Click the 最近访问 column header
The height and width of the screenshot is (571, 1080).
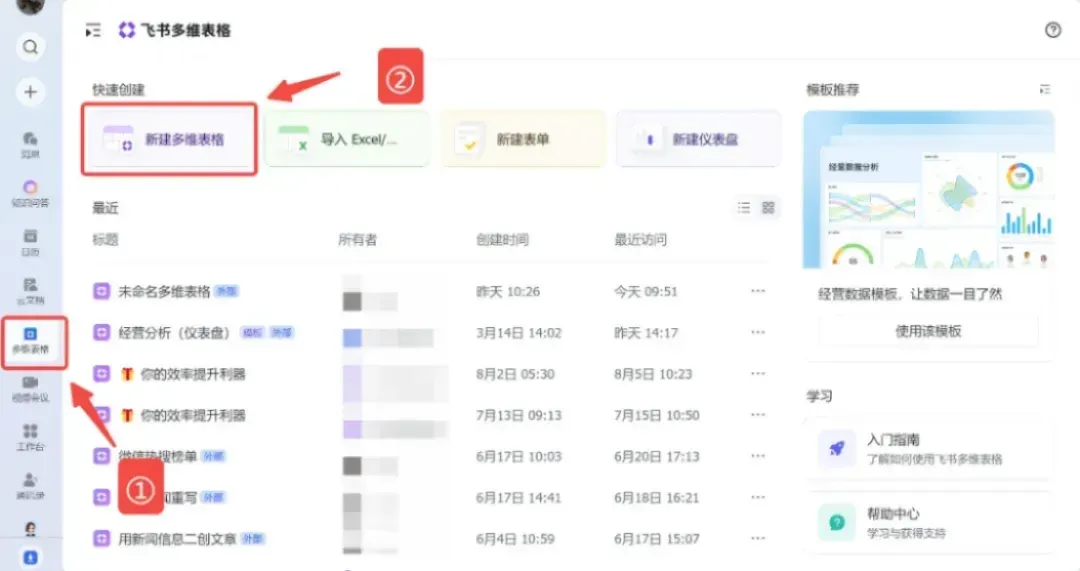click(x=641, y=240)
